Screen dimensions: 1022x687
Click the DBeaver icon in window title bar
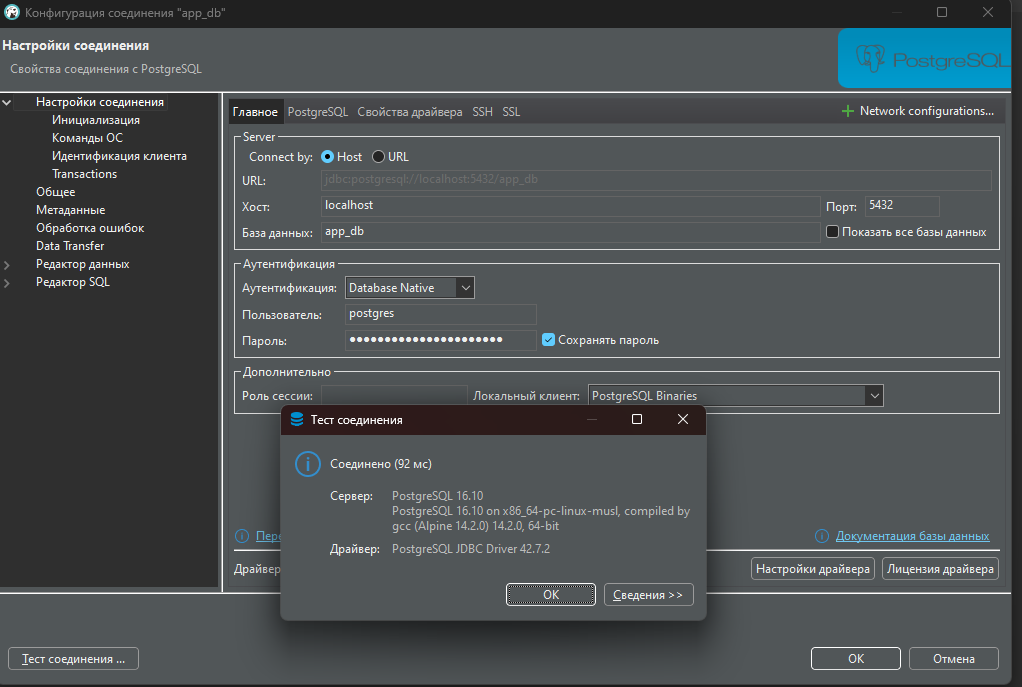point(13,12)
